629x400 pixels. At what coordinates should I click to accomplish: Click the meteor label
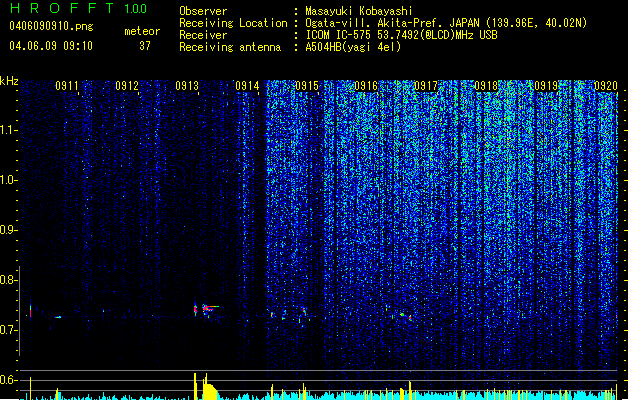(142, 31)
